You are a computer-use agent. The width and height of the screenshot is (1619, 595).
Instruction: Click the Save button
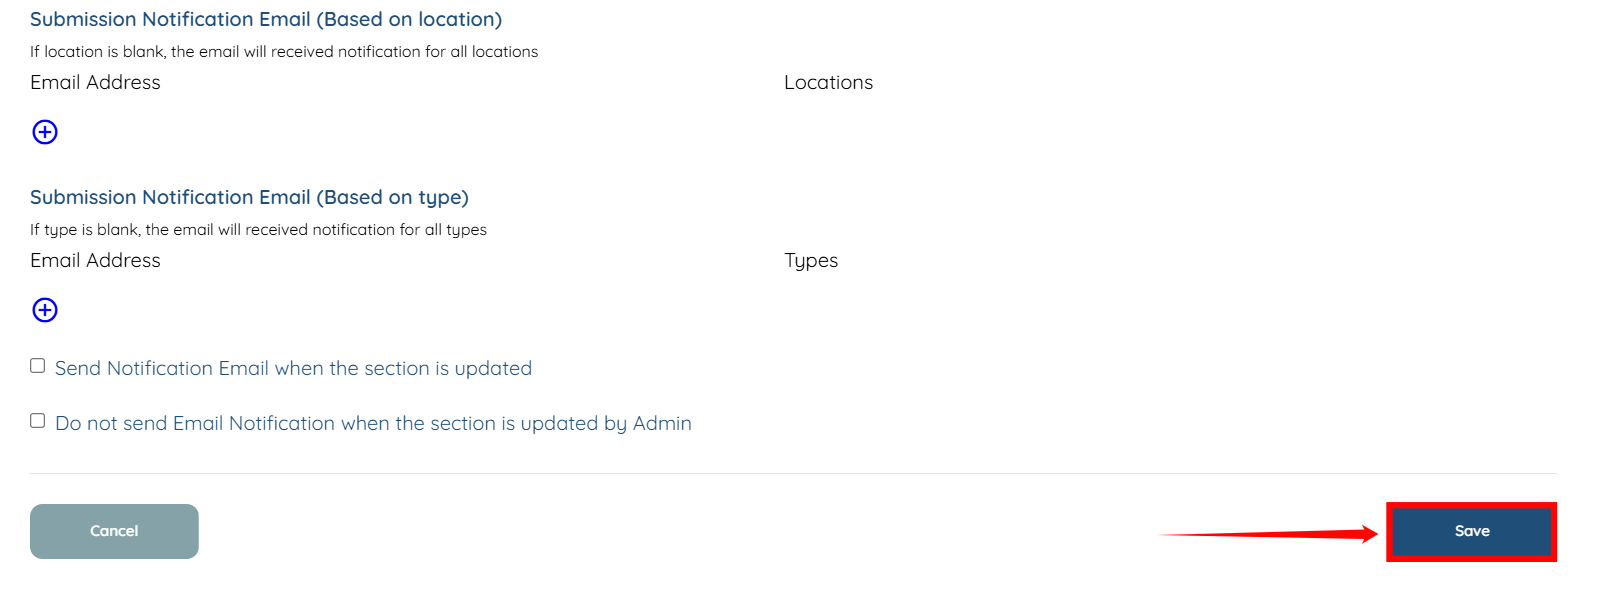click(x=1471, y=531)
